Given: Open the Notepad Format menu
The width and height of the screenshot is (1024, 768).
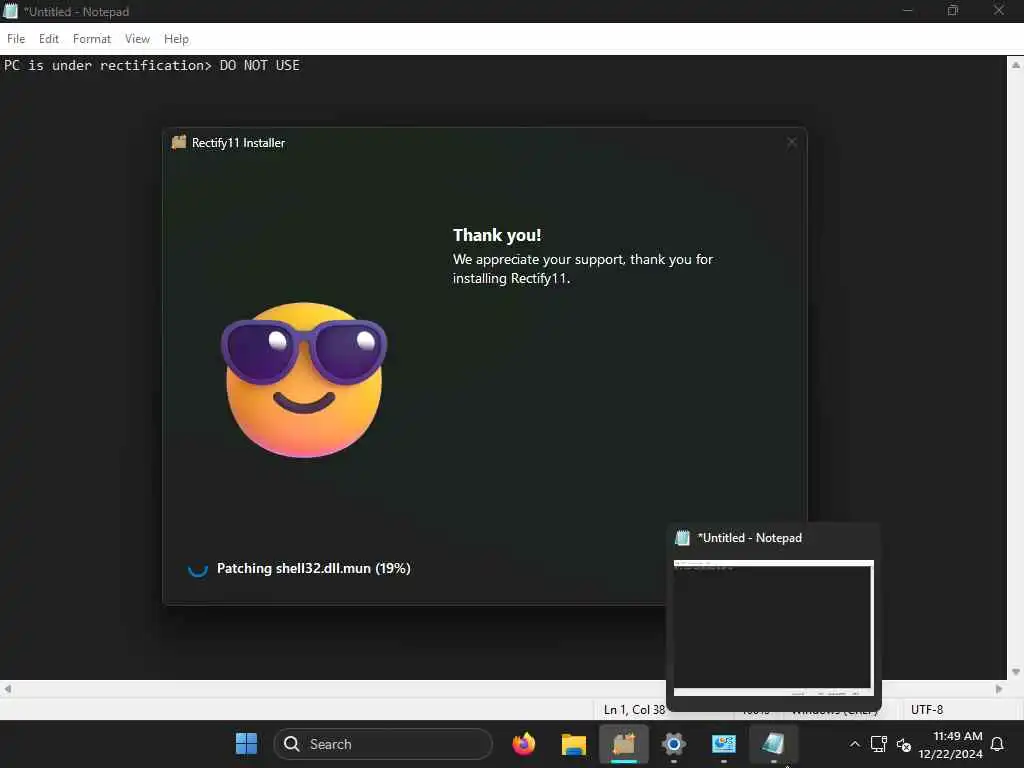Looking at the screenshot, I should (x=91, y=39).
